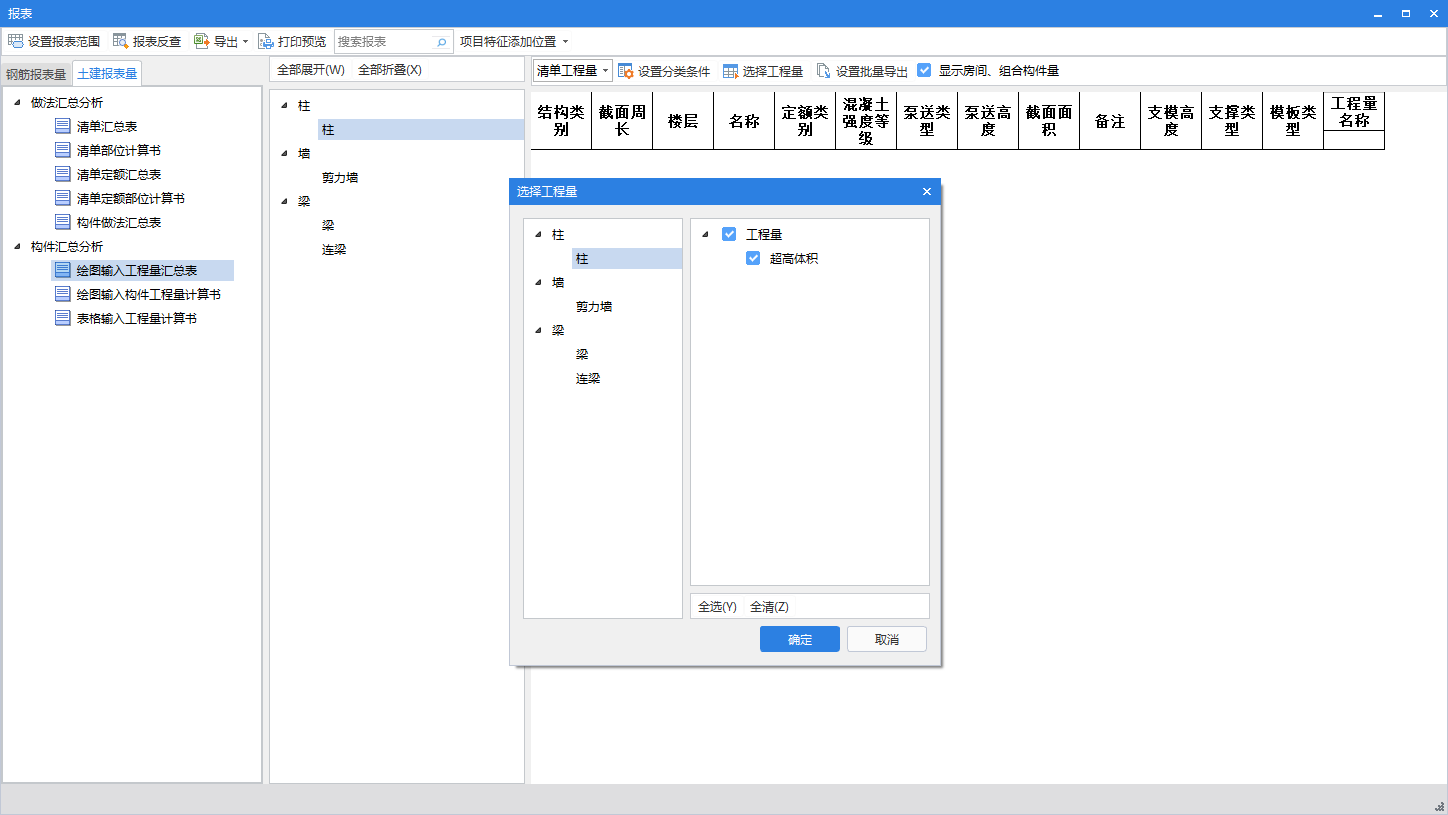1448x815 pixels.
Task: Open the 导出 dropdown arrow
Action: coord(246,42)
